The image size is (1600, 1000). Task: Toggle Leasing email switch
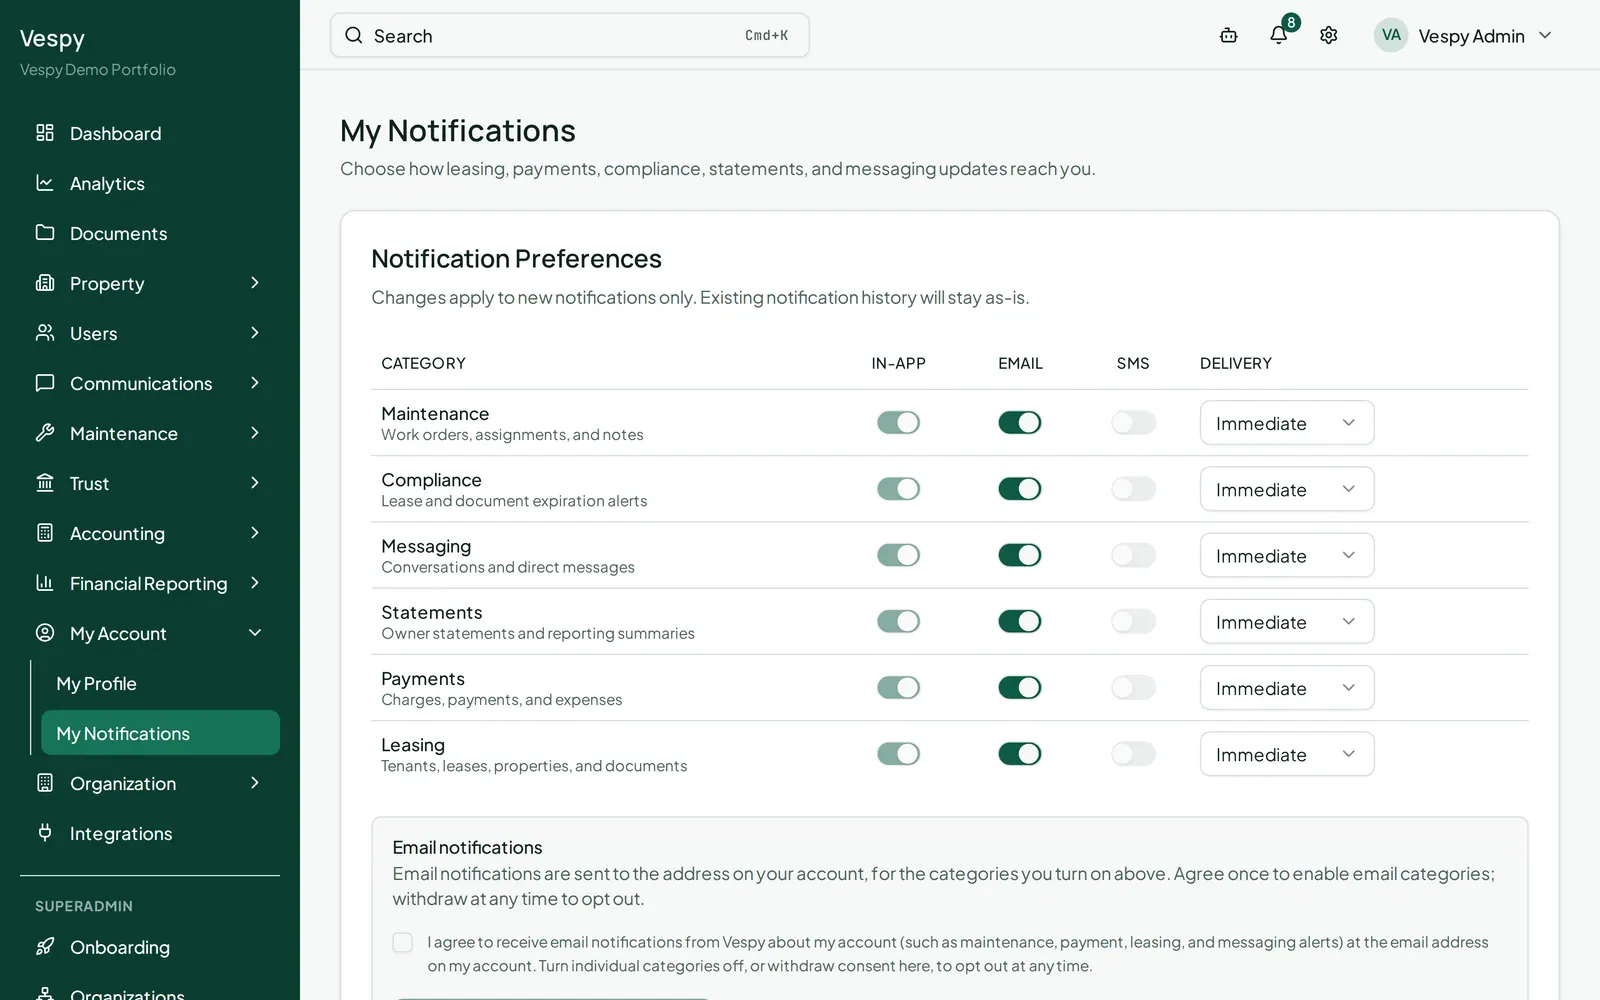(x=1020, y=754)
